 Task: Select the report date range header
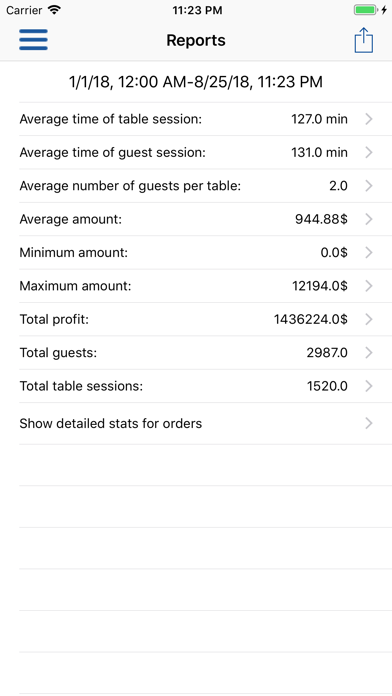[x=196, y=82]
